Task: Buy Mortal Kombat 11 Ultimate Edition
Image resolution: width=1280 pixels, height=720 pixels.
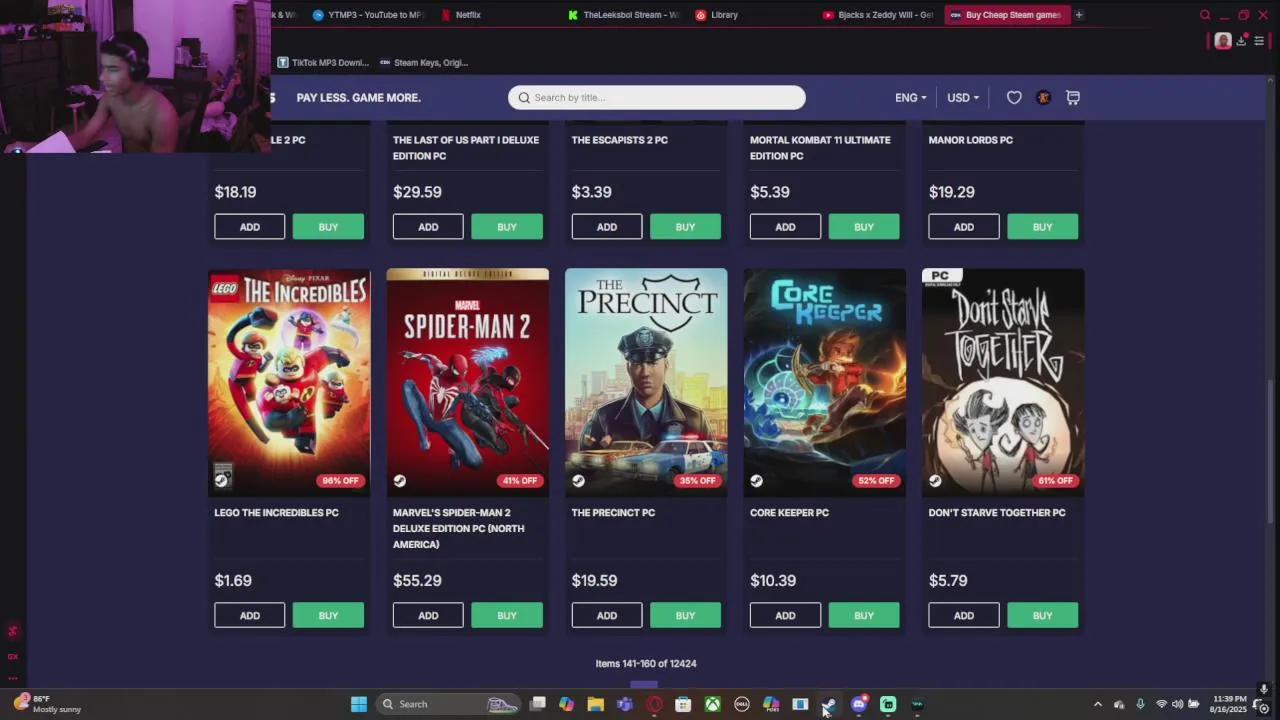Action: pyautogui.click(x=864, y=227)
